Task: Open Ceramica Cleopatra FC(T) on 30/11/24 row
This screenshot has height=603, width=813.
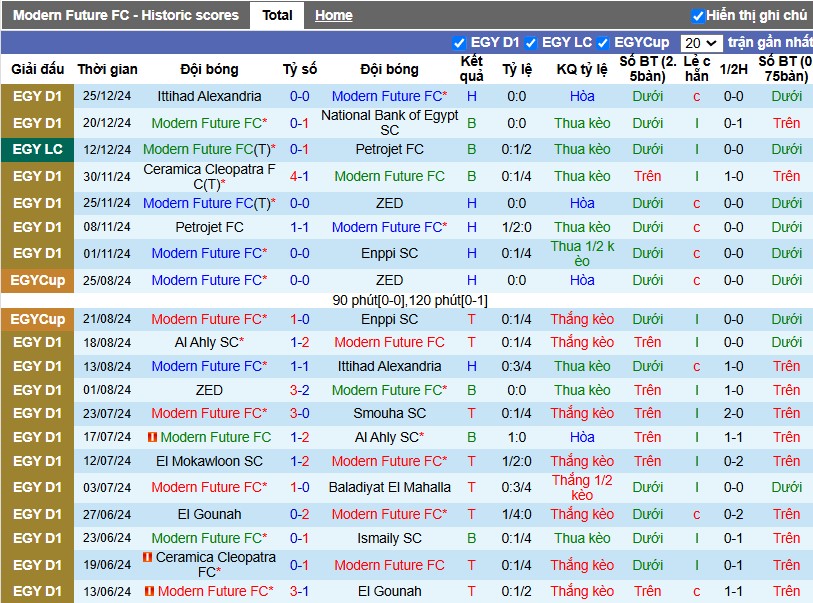Action: tap(209, 176)
